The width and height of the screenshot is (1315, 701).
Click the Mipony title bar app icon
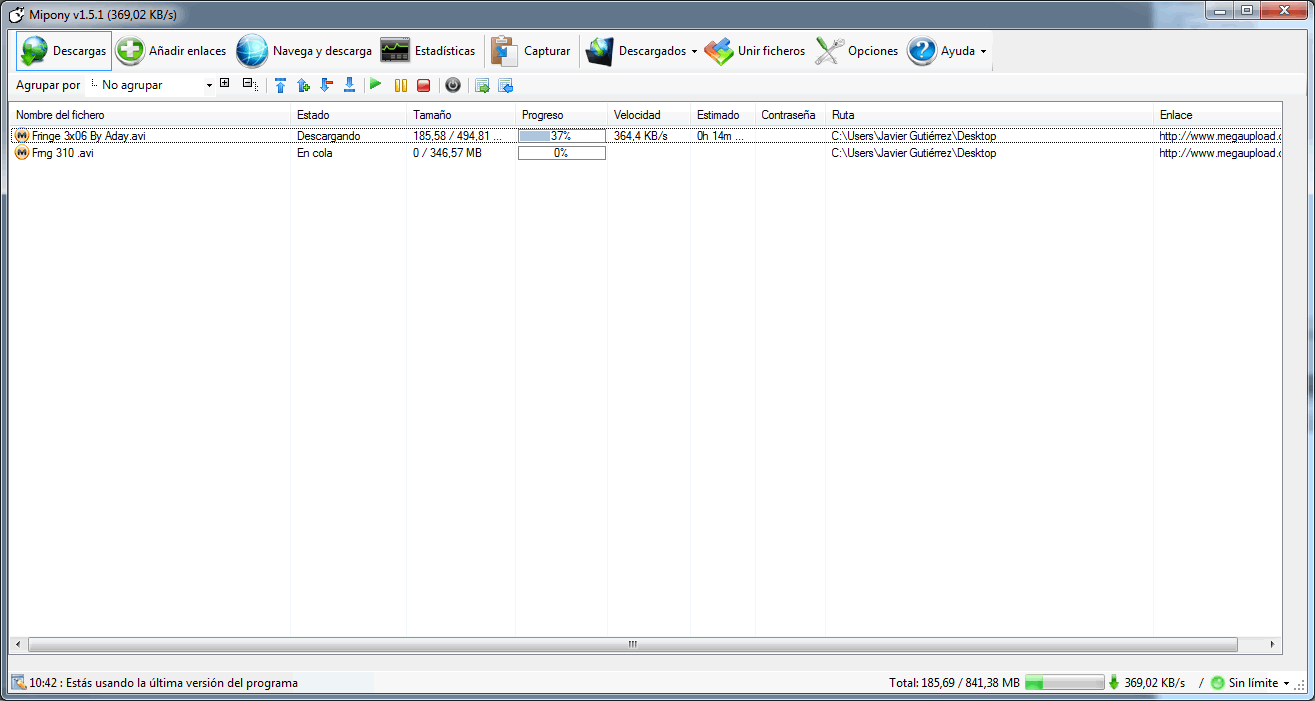click(x=17, y=14)
